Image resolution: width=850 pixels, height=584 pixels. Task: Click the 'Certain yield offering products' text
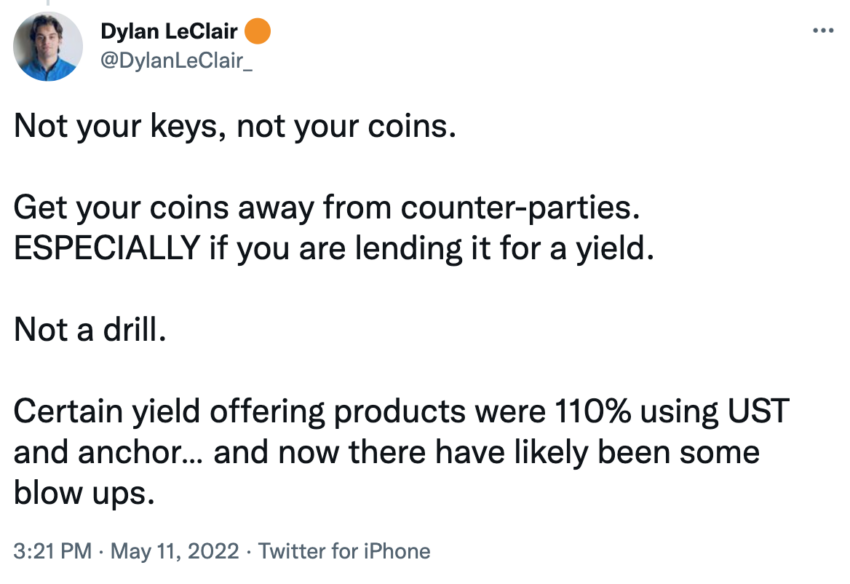(239, 411)
